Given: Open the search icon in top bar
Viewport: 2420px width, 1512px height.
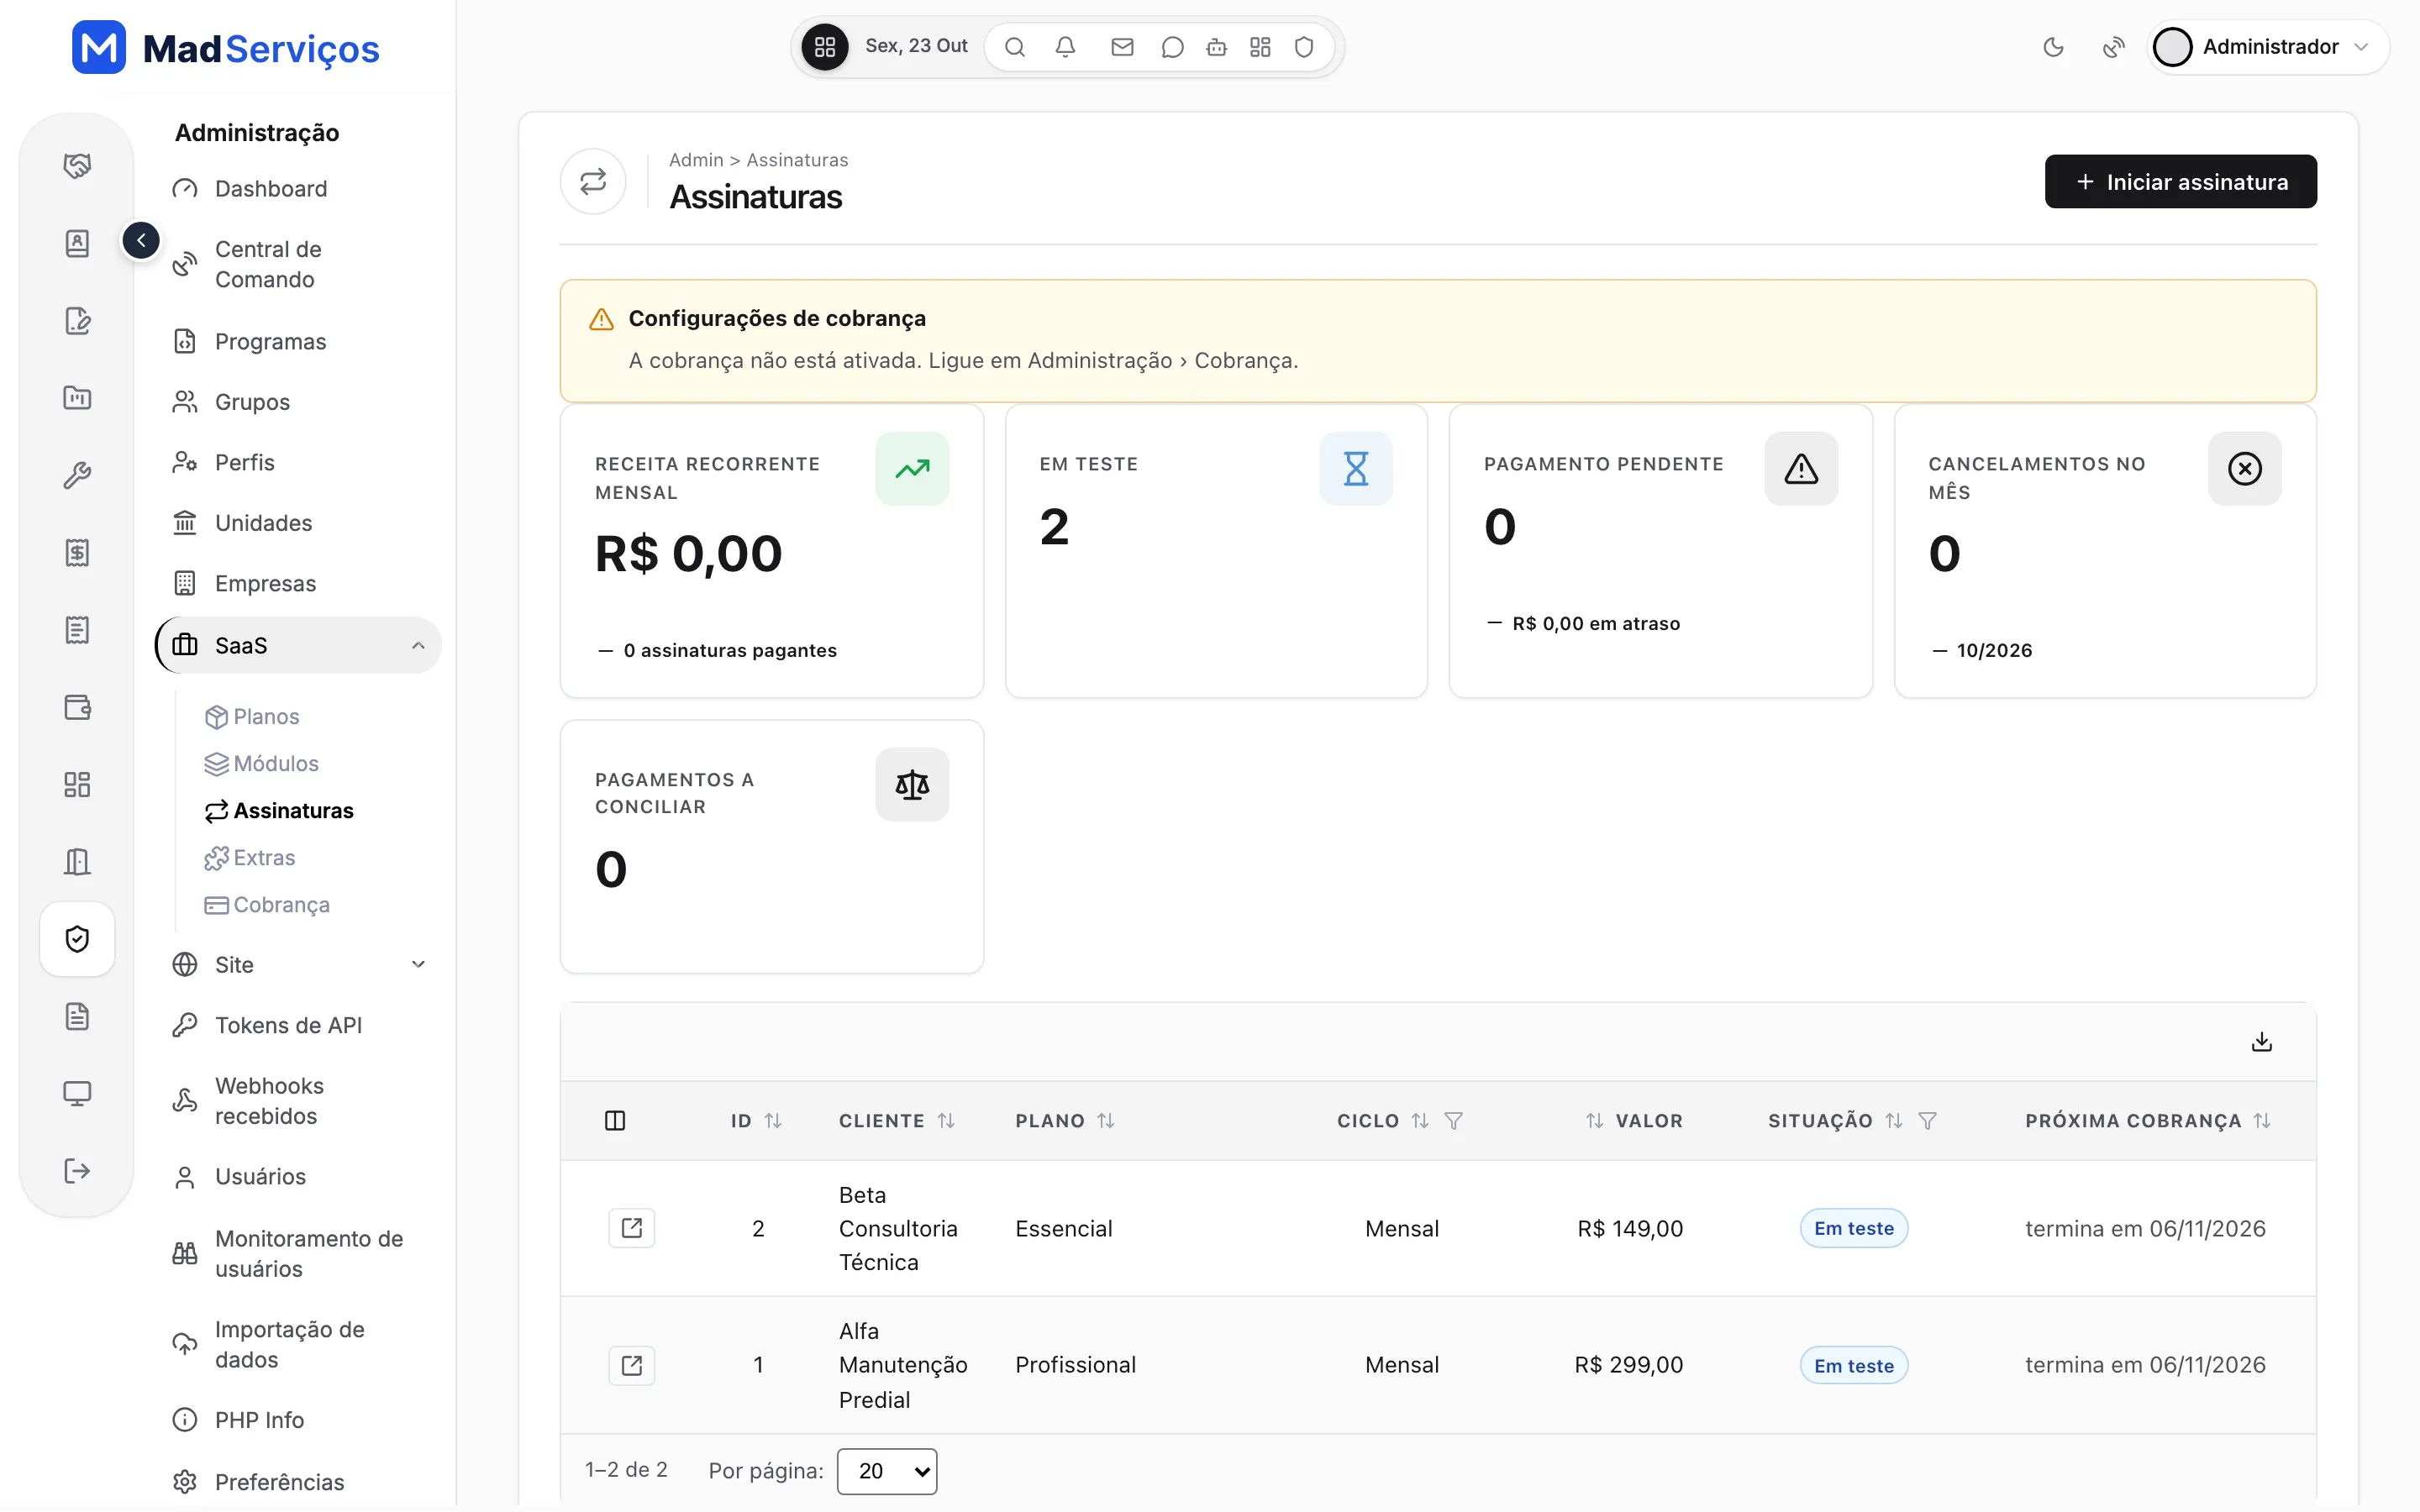Looking at the screenshot, I should [1014, 47].
